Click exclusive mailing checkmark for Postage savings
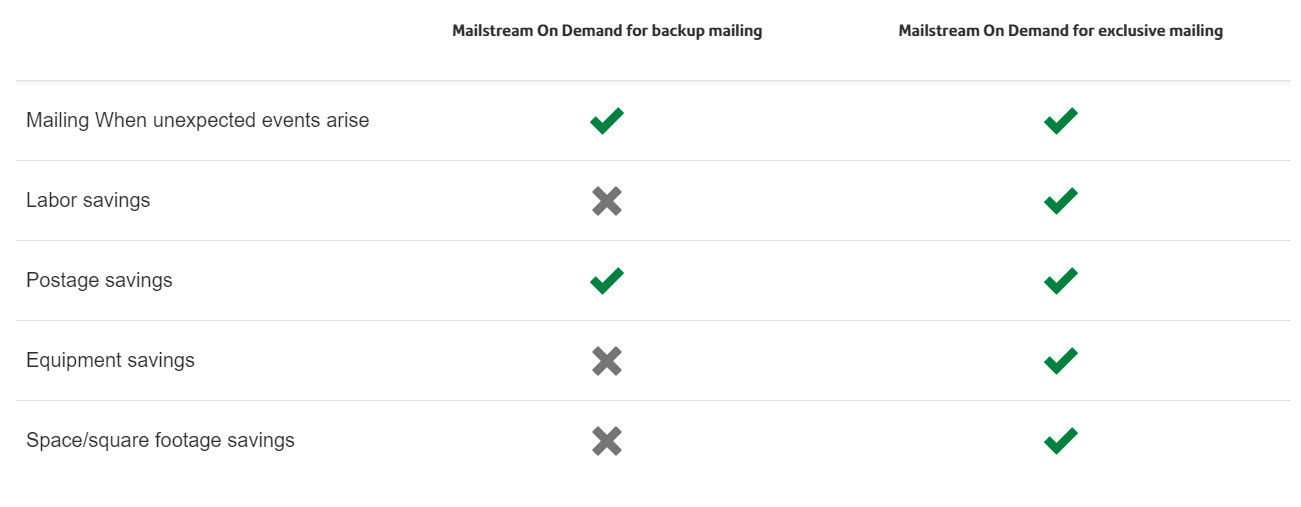Image resolution: width=1301 pixels, height=507 pixels. pos(1060,281)
